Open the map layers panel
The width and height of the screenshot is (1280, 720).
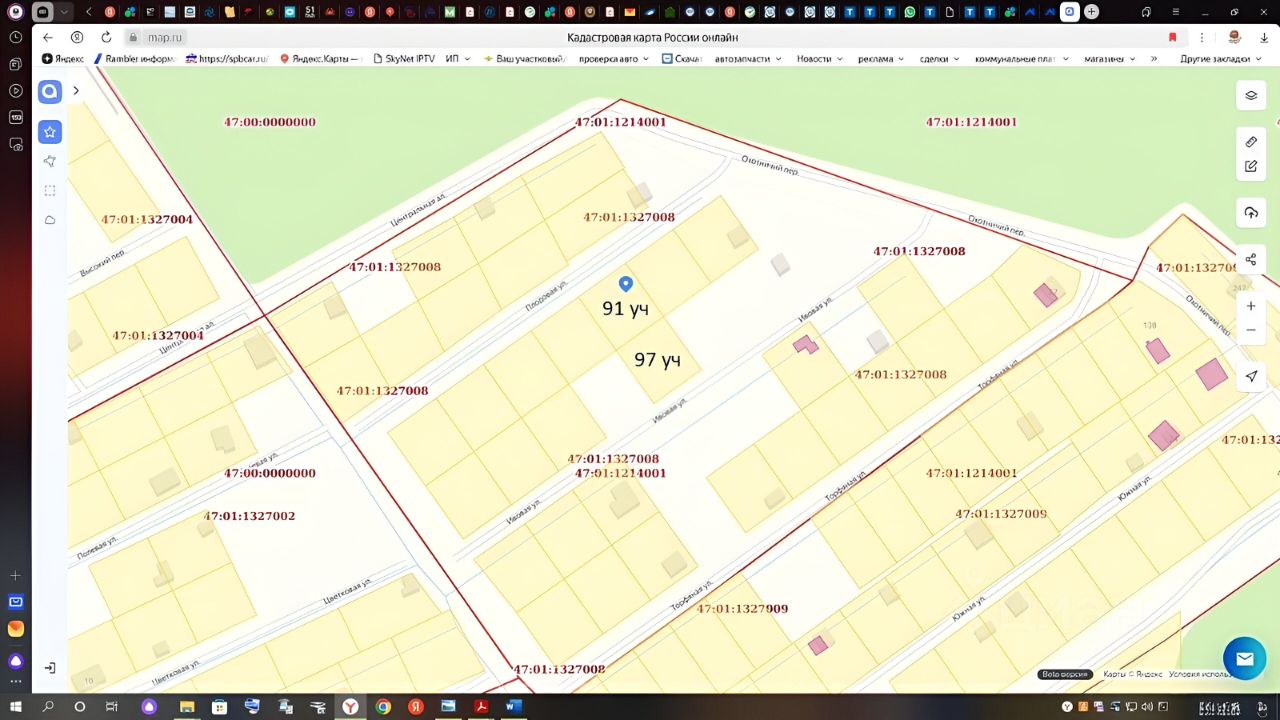pos(1251,96)
